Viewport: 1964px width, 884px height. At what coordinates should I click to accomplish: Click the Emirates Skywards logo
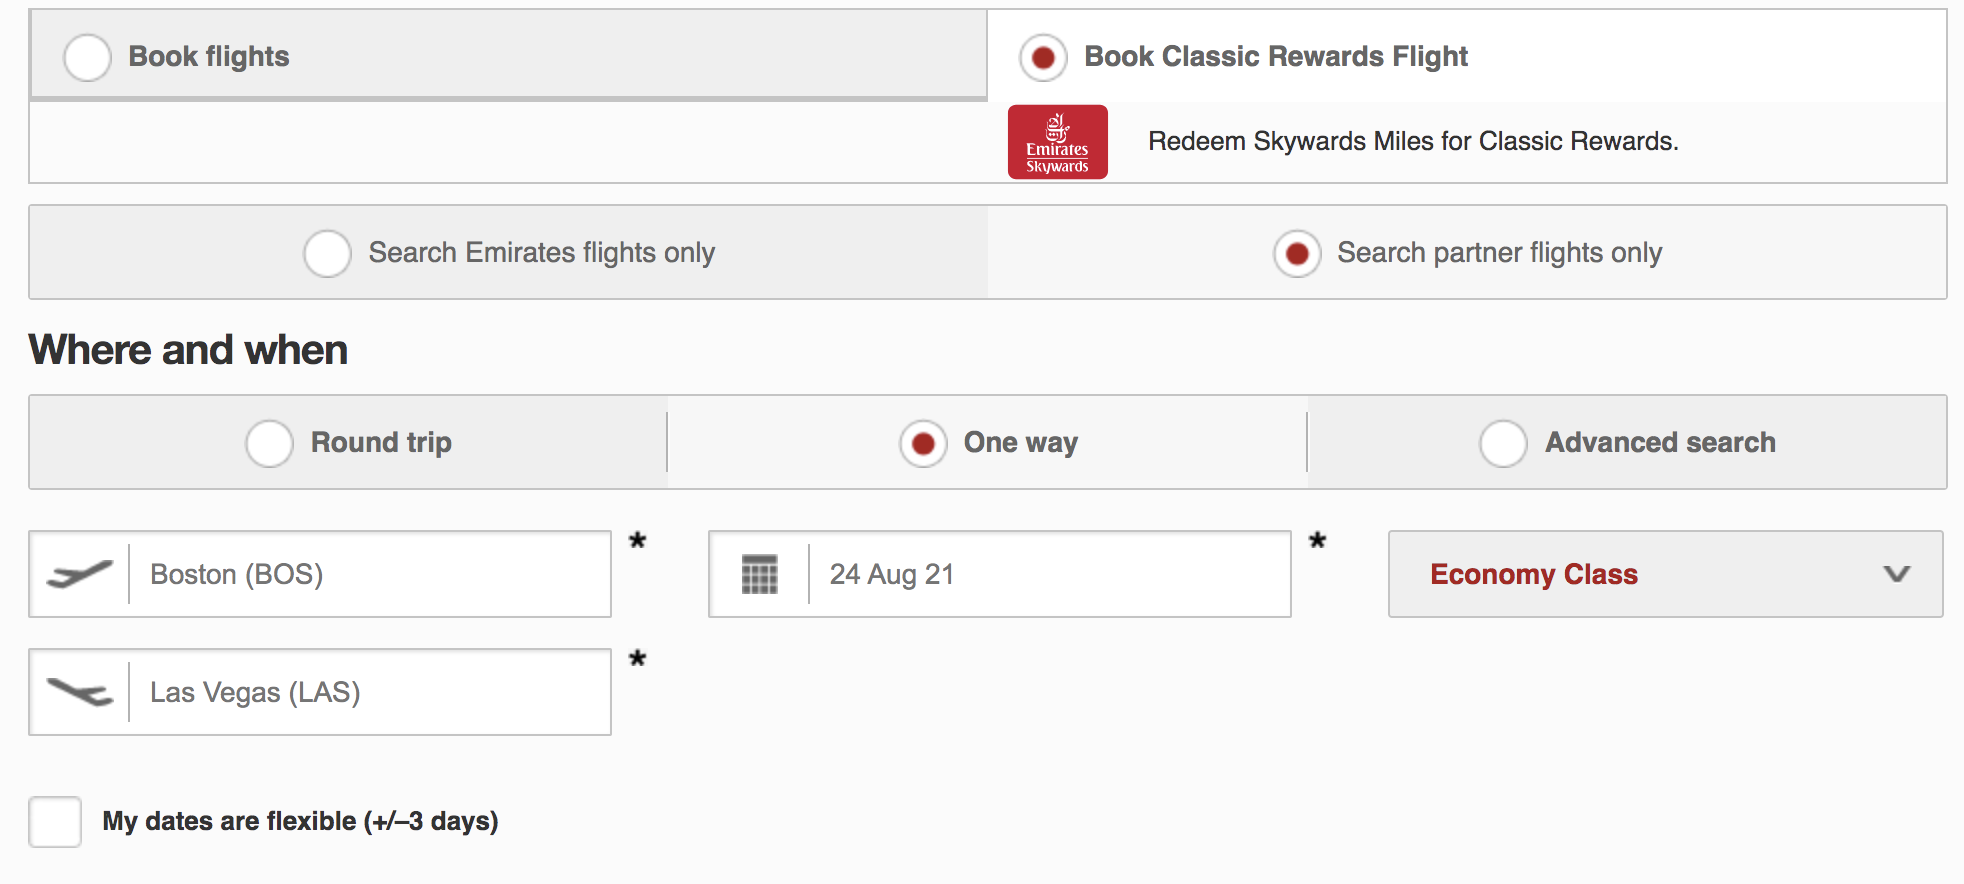[x=1057, y=142]
